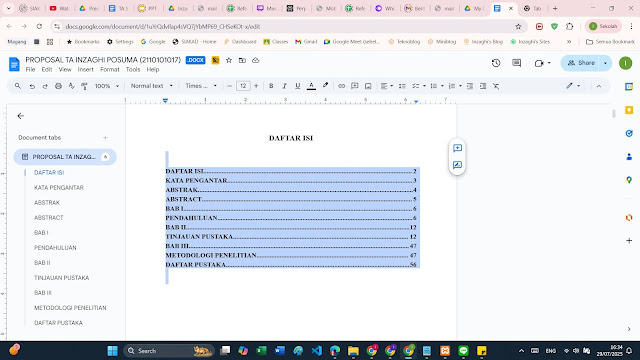Open the View menu
Screen dimensions: 640x360
[65, 70]
